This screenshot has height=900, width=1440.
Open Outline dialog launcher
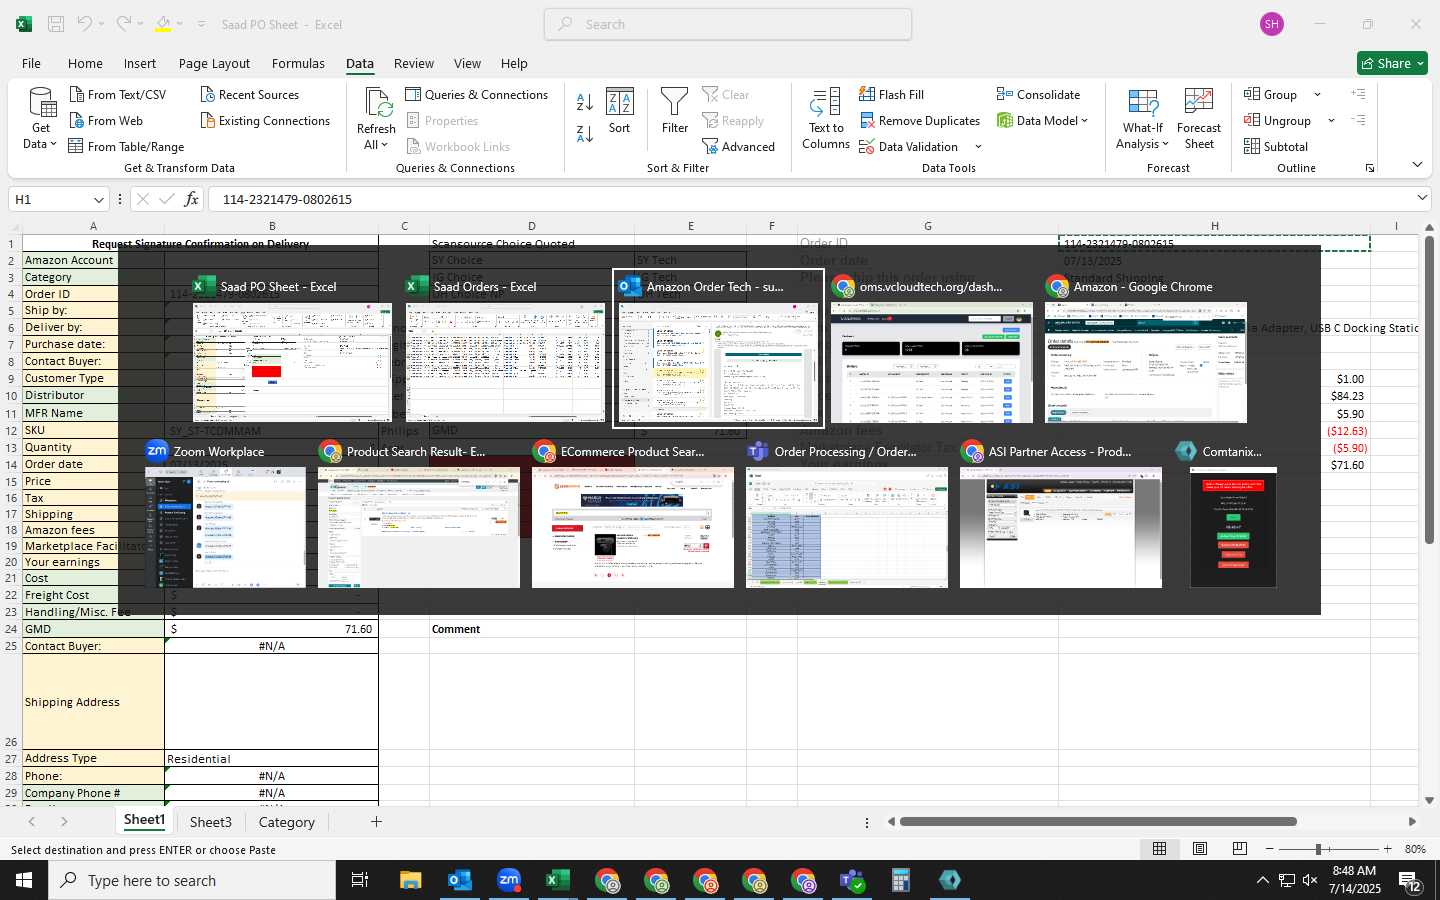[1370, 168]
